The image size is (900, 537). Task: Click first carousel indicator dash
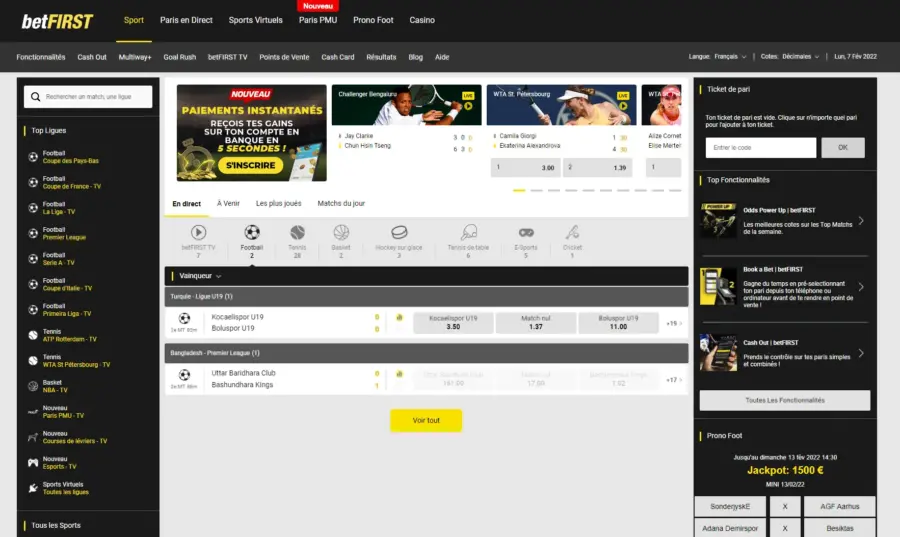519,190
